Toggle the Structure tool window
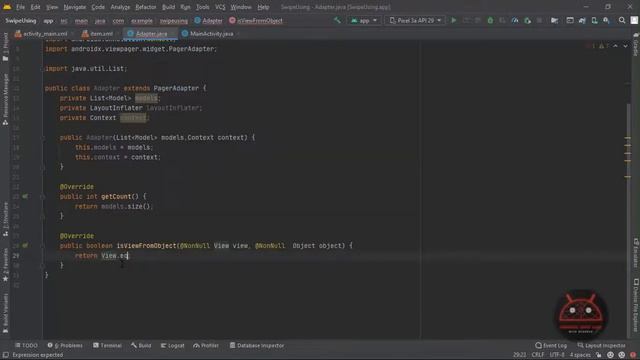This screenshot has width=640, height=360. click(5, 218)
